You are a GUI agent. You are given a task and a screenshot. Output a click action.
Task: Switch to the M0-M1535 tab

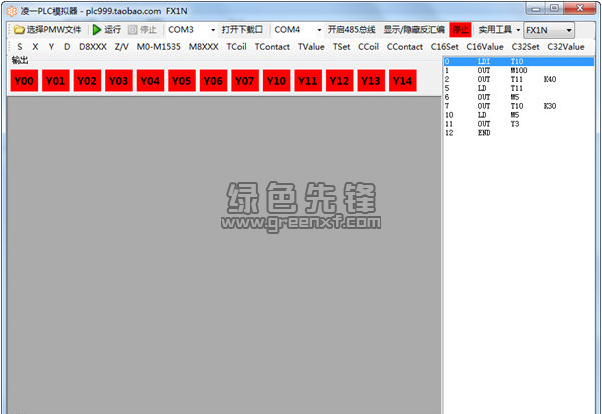coord(158,46)
